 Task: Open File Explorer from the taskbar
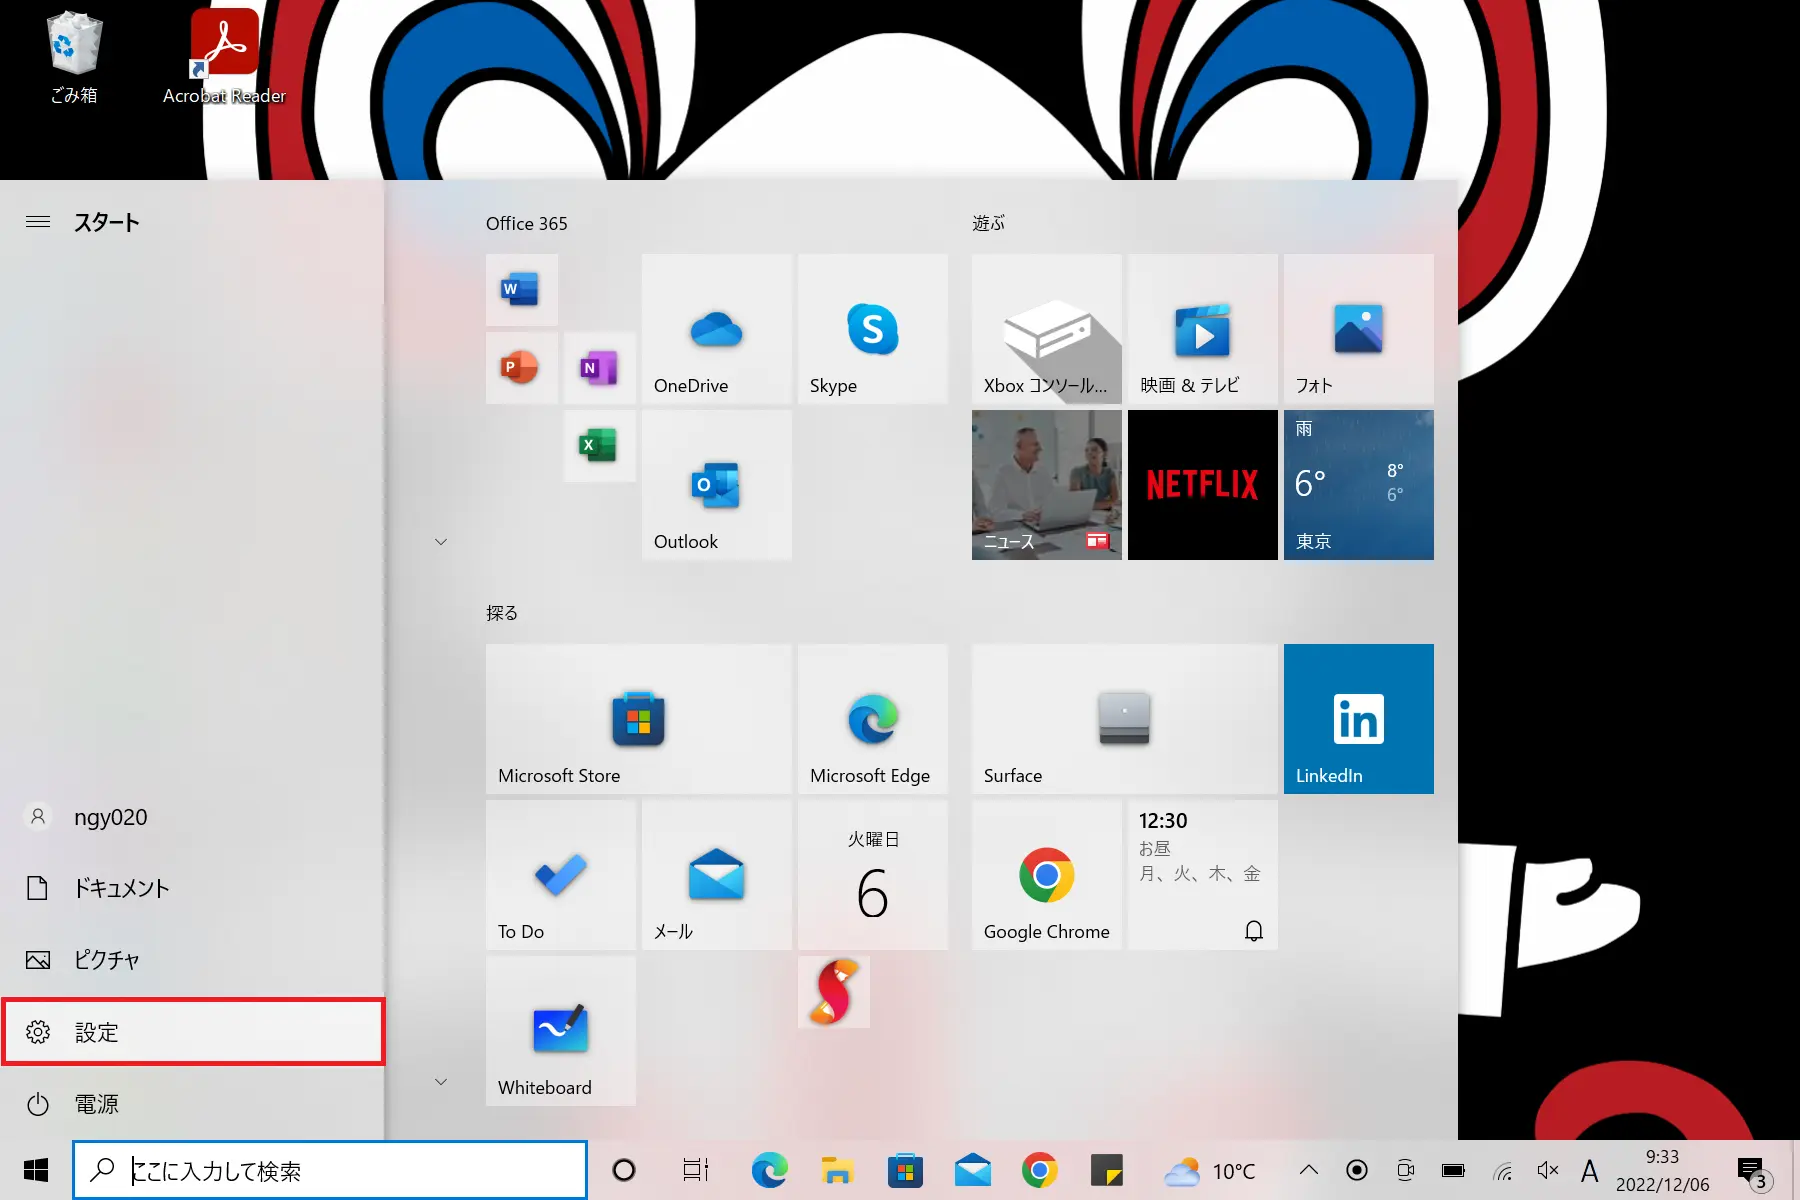pyautogui.click(x=837, y=1170)
